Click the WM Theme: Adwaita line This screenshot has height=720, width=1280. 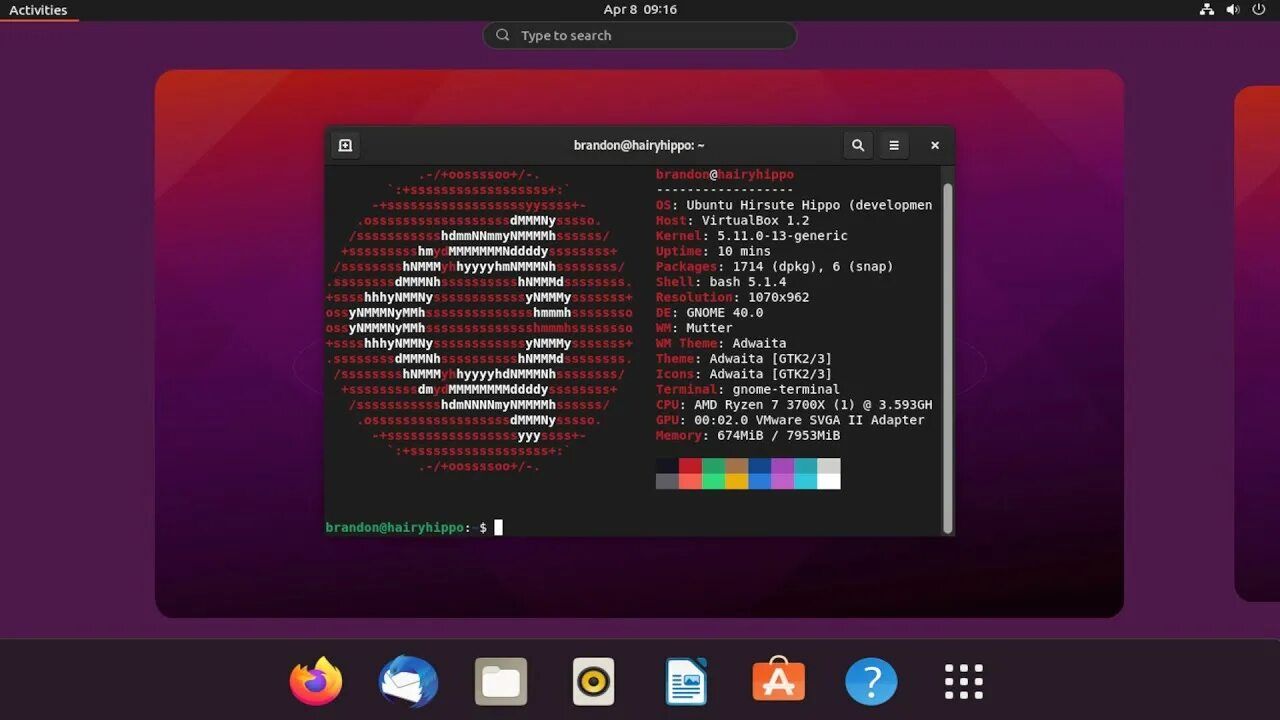click(x=721, y=344)
